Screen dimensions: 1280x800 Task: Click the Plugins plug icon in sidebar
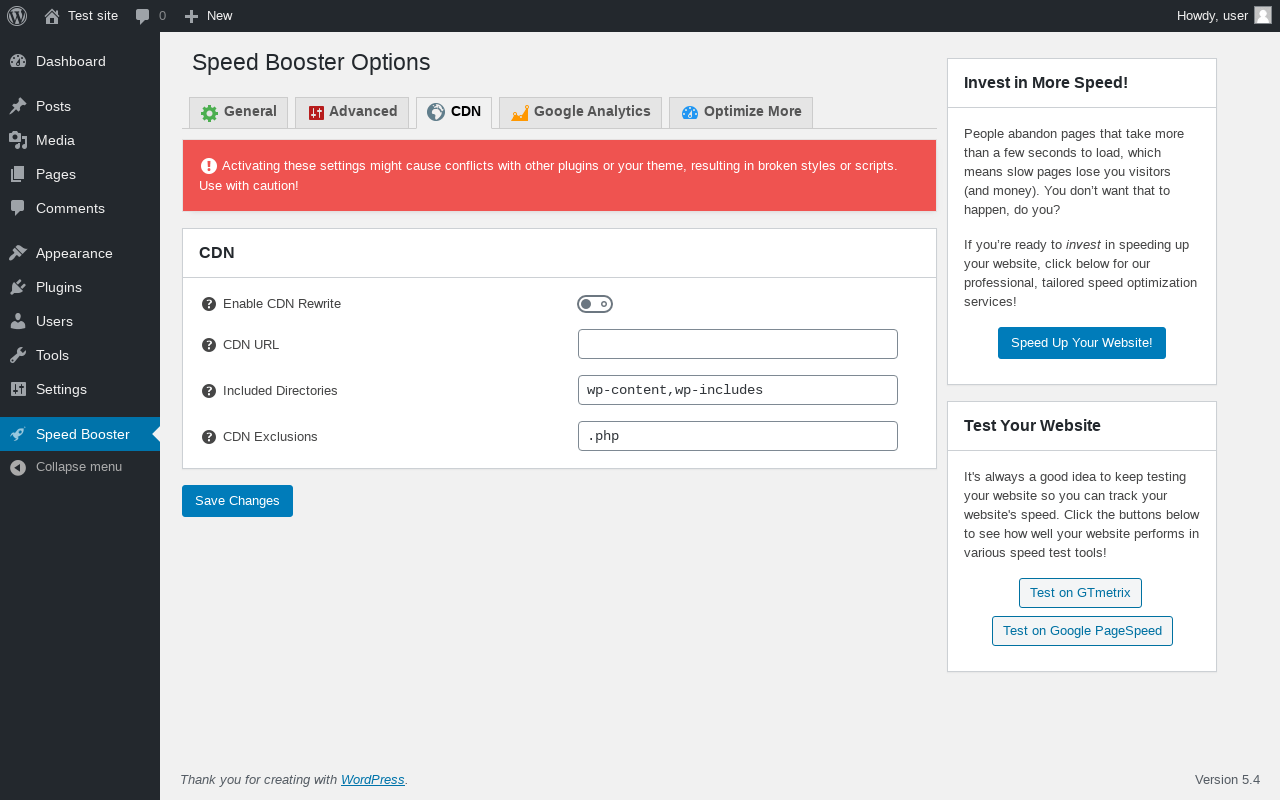[x=18, y=287]
